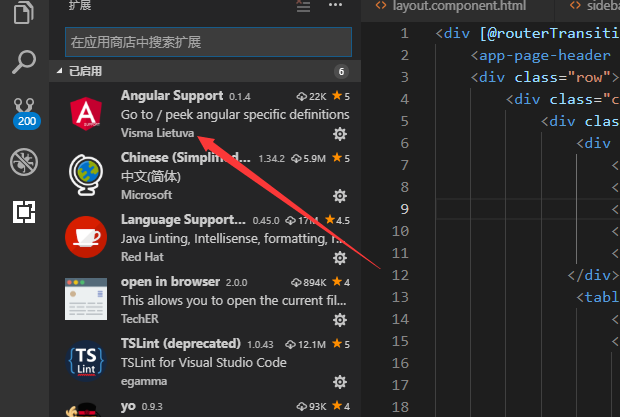Click the Visma Lietuva publisher name
The image size is (620, 417).
pos(157,133)
